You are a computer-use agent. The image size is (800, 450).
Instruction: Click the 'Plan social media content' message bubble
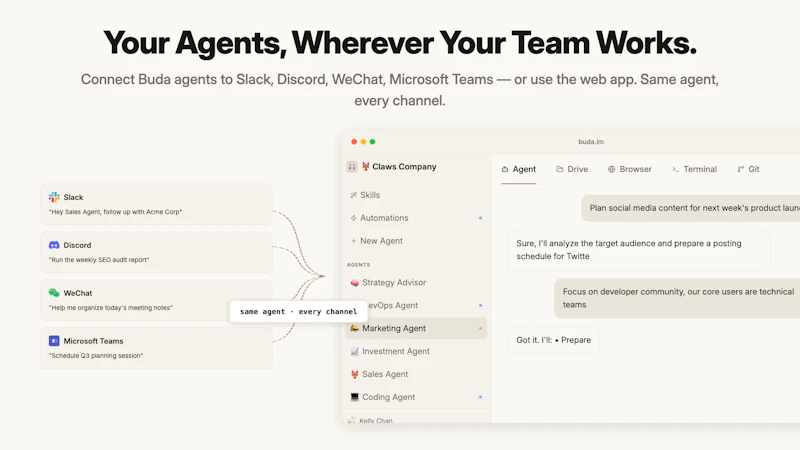[690, 208]
